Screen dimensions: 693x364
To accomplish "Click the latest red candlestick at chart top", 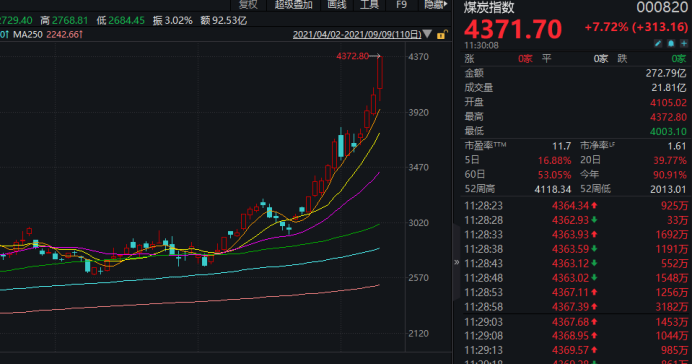I will tap(380, 73).
